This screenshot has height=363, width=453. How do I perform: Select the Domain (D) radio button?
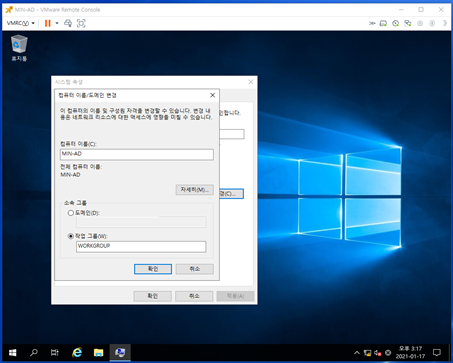(71, 213)
